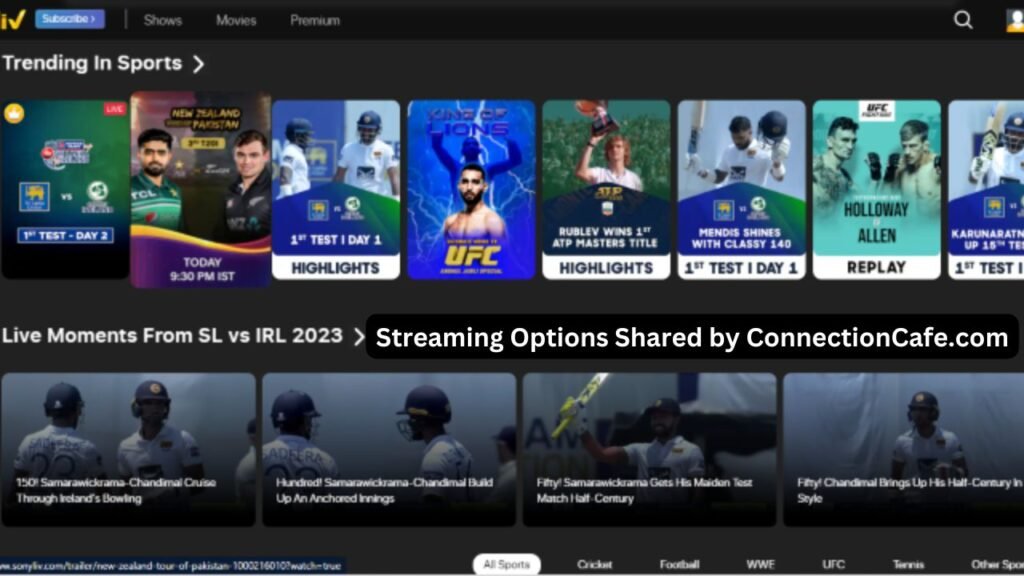Open Live Moments From SL vs IRL 2023 heading
Image resolution: width=1024 pixels, height=576 pixels.
pos(172,336)
